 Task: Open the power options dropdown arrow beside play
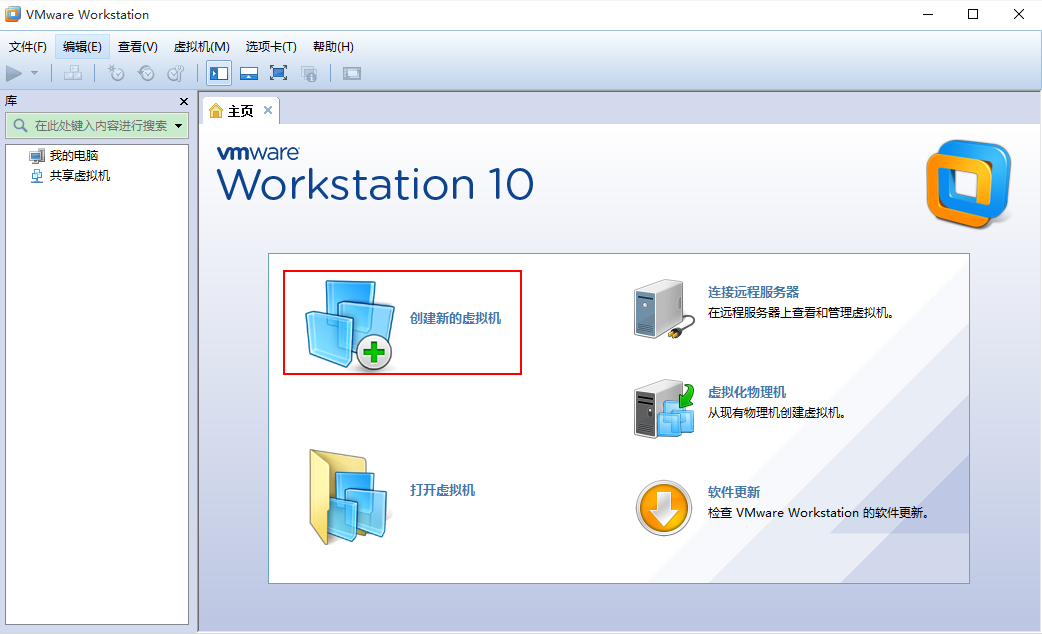[35, 73]
